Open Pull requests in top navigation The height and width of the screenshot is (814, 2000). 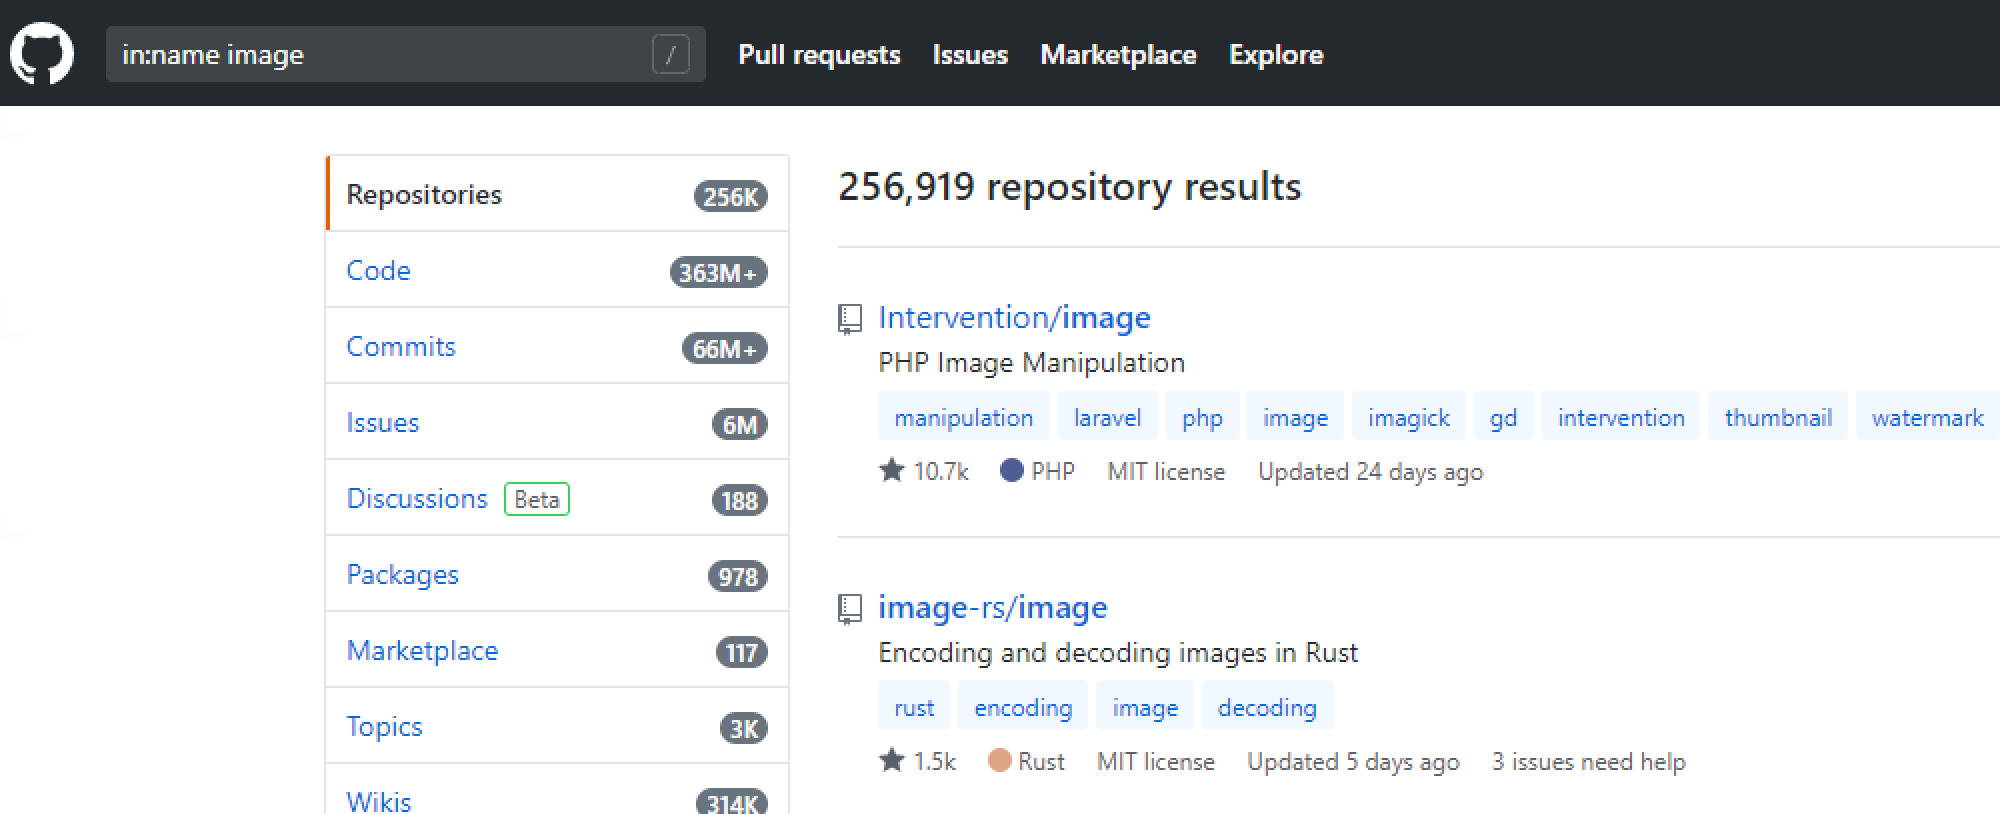pyautogui.click(x=819, y=54)
